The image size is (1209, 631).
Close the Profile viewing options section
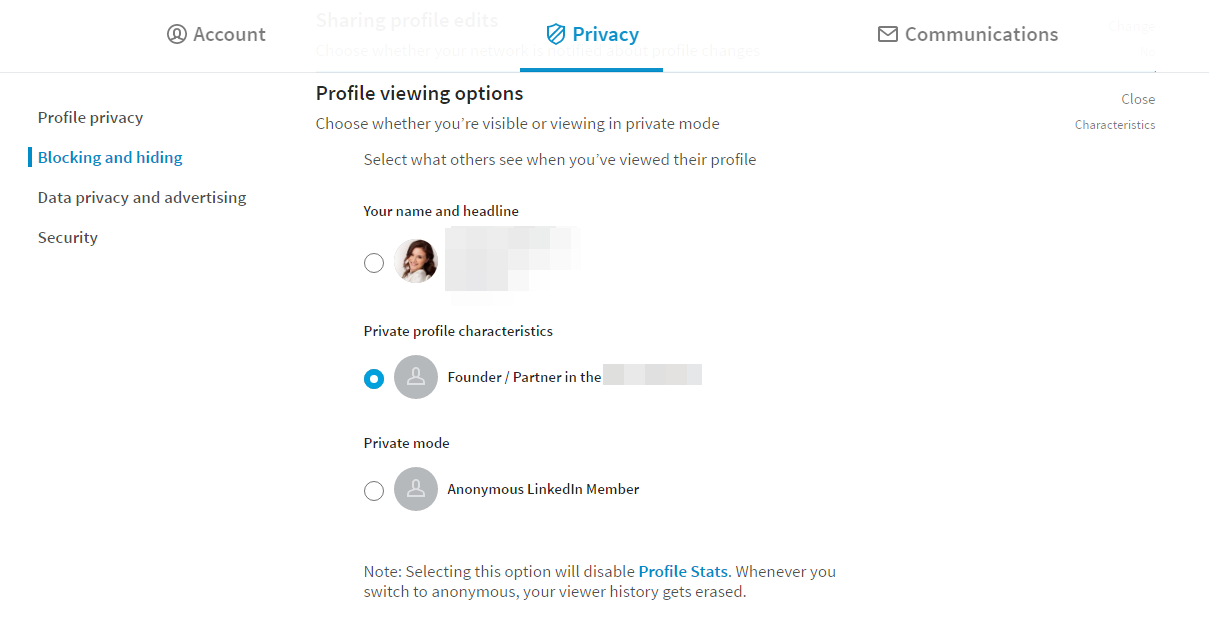(x=1138, y=99)
